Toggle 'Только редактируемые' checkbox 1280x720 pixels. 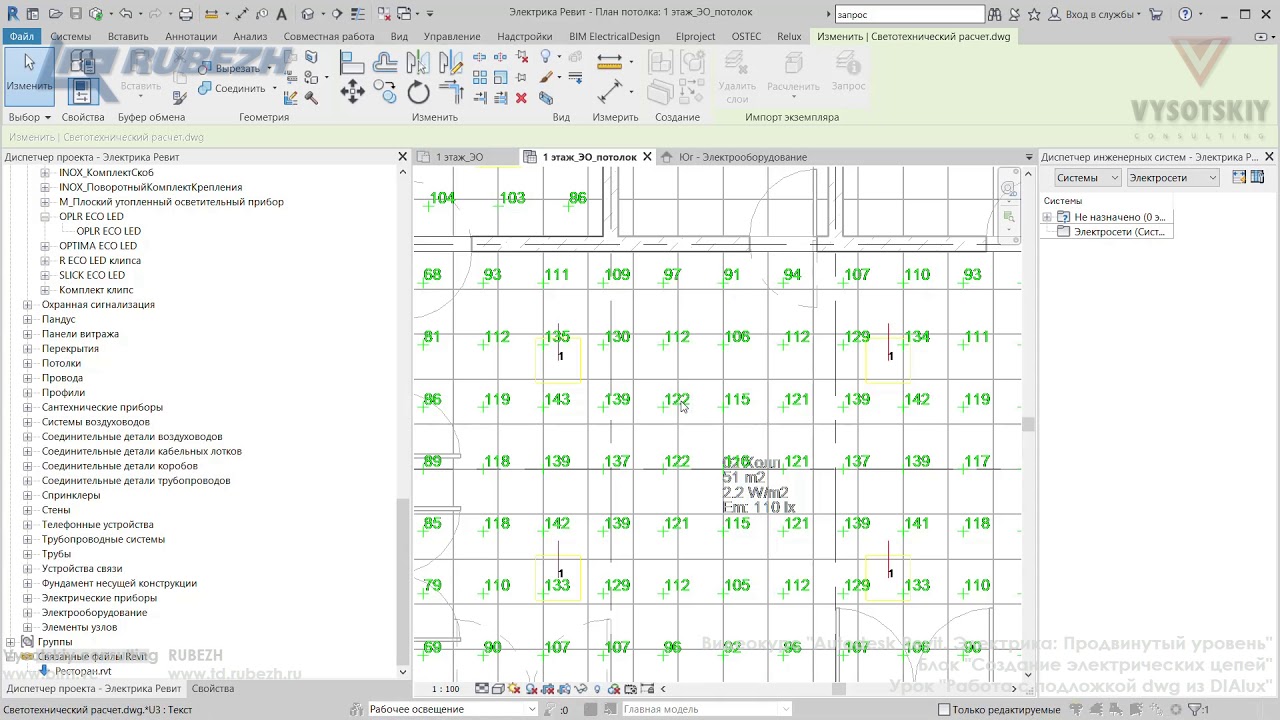click(944, 710)
